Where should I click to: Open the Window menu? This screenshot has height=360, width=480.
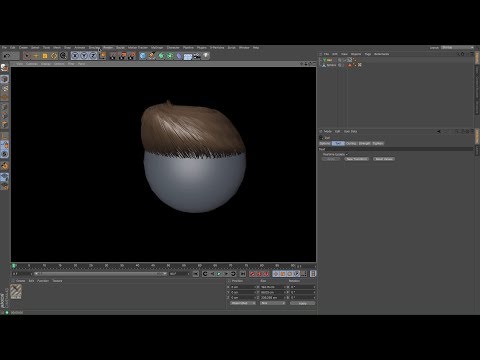click(x=244, y=48)
